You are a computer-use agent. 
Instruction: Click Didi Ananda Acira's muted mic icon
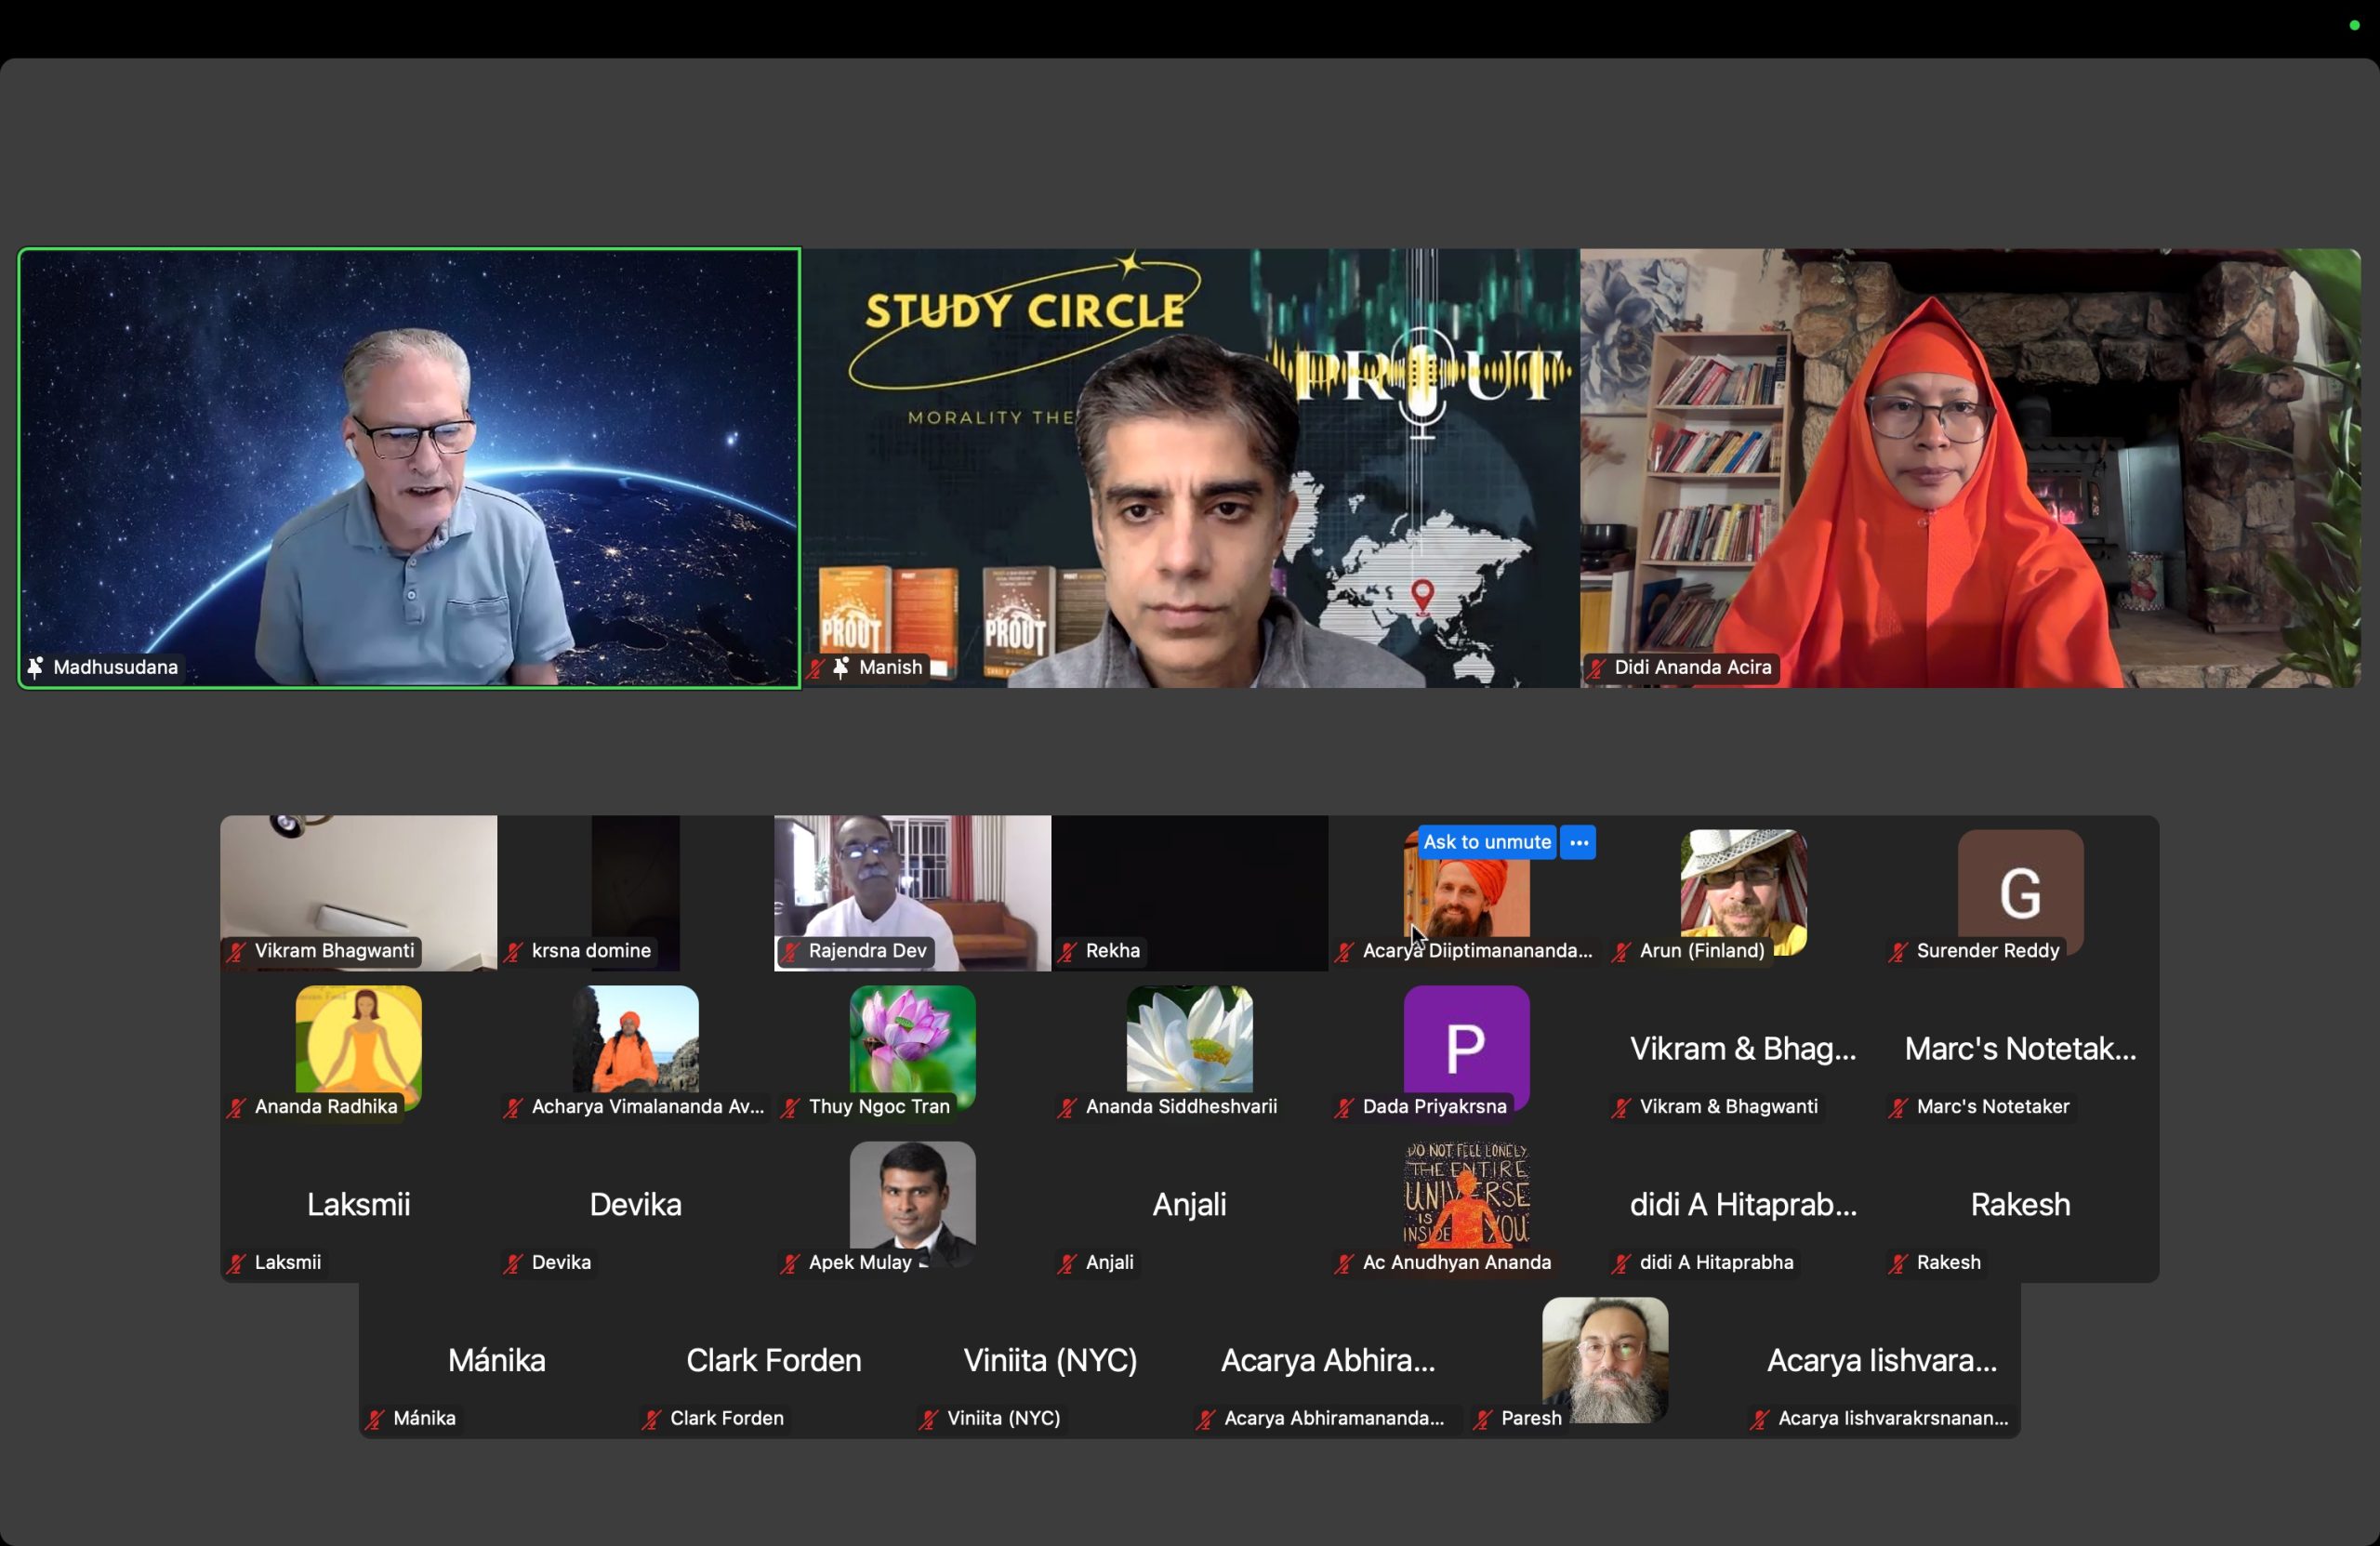click(x=1597, y=667)
